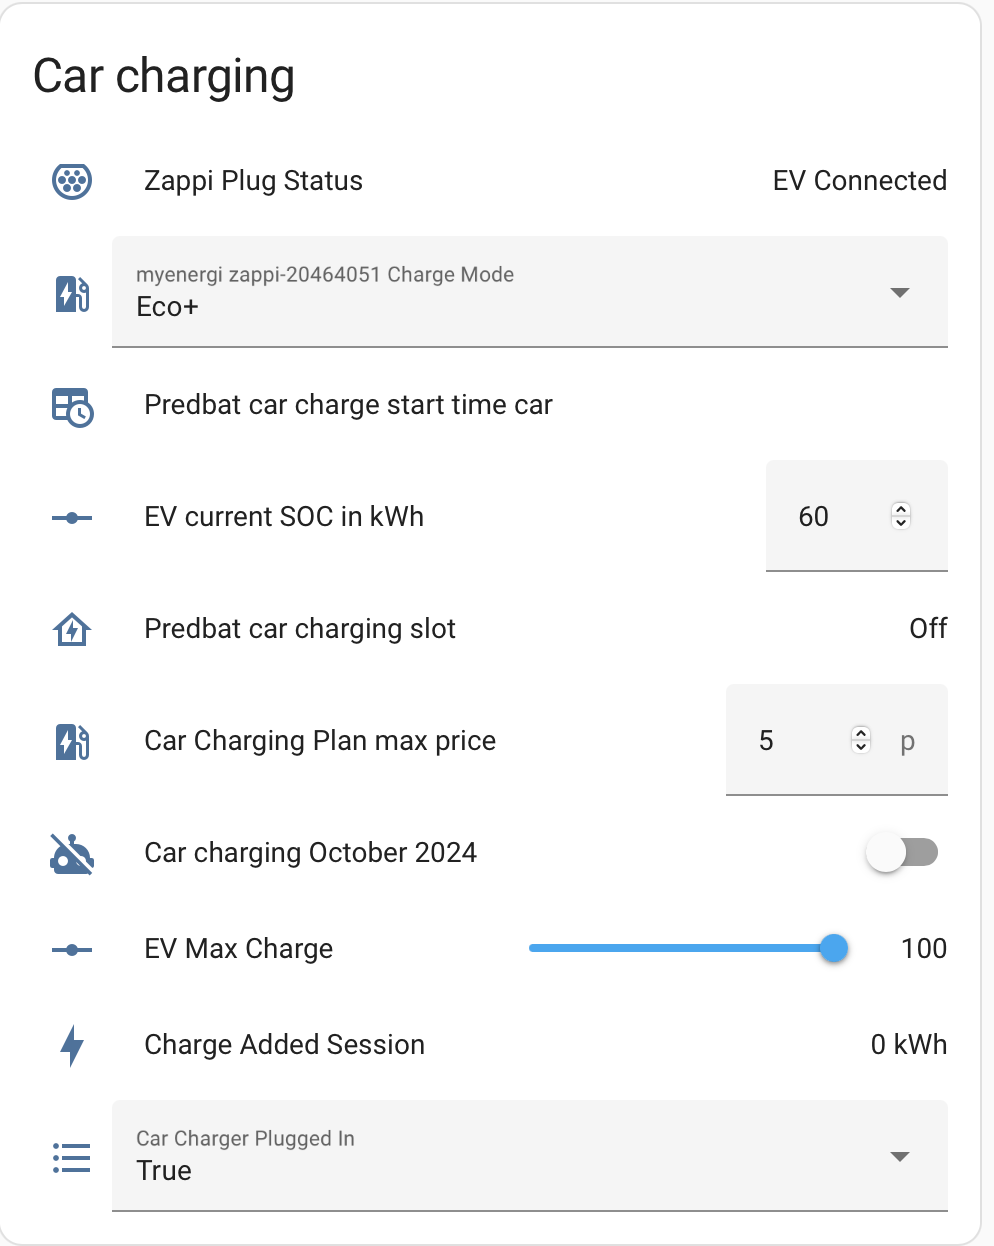Open the Predbat car charging slot Off state
The height and width of the screenshot is (1246, 994).
coord(928,629)
